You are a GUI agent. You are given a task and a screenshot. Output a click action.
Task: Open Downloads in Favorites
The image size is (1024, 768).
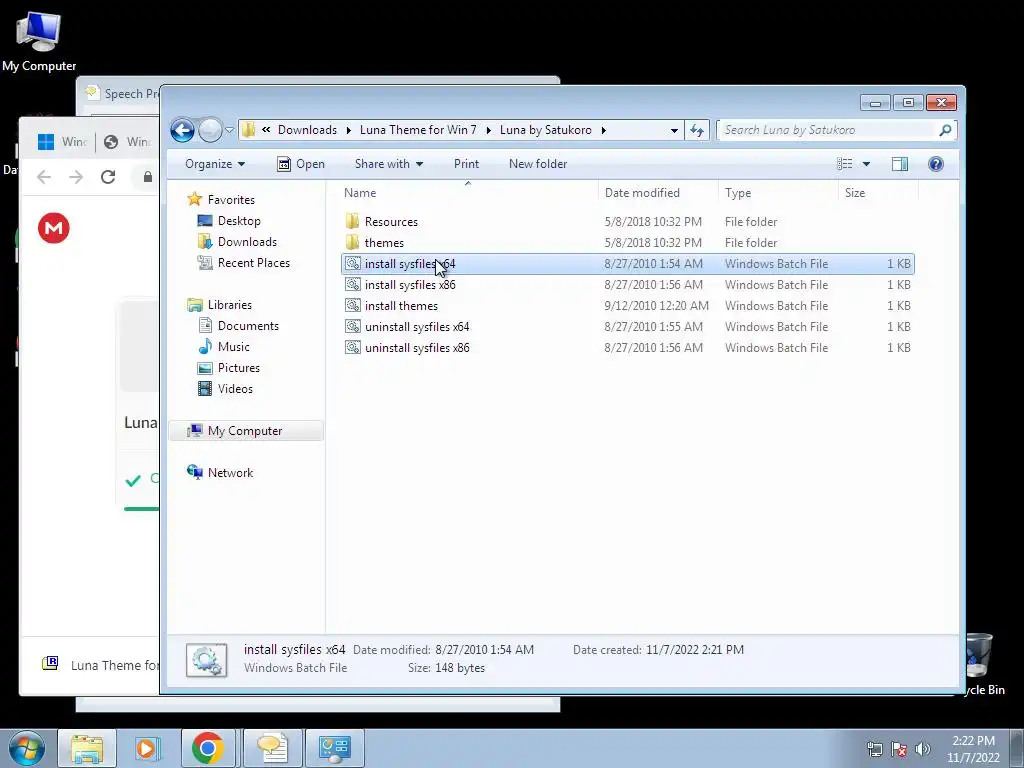247,242
